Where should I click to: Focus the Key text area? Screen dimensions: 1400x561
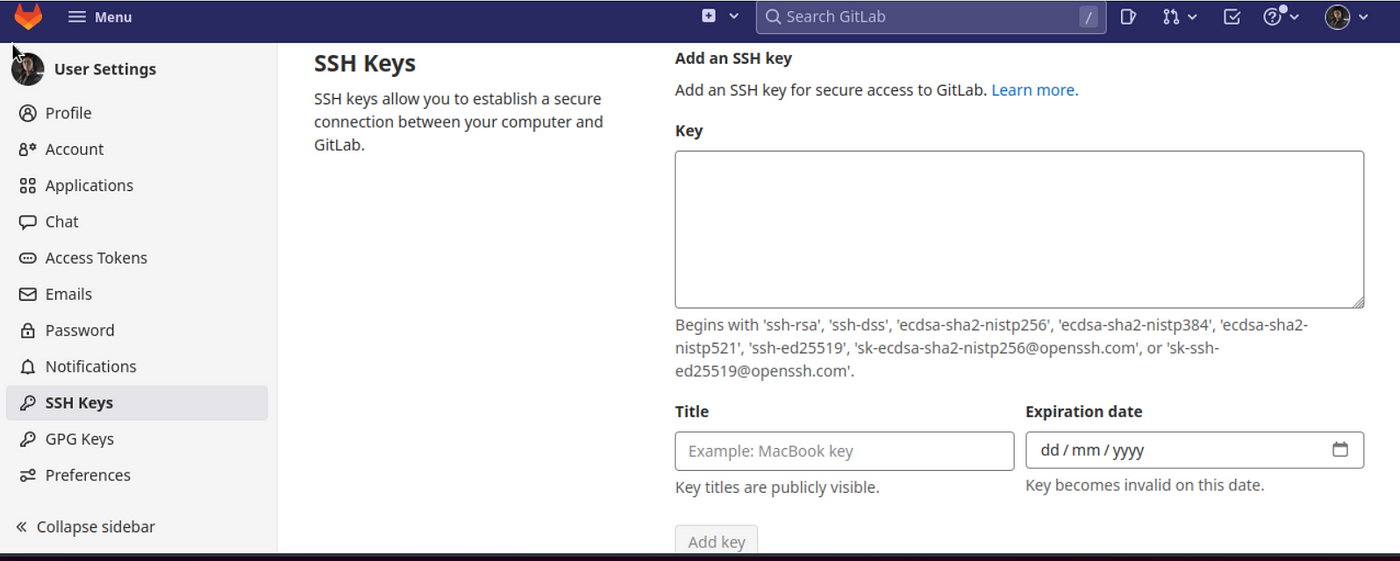pos(1019,229)
